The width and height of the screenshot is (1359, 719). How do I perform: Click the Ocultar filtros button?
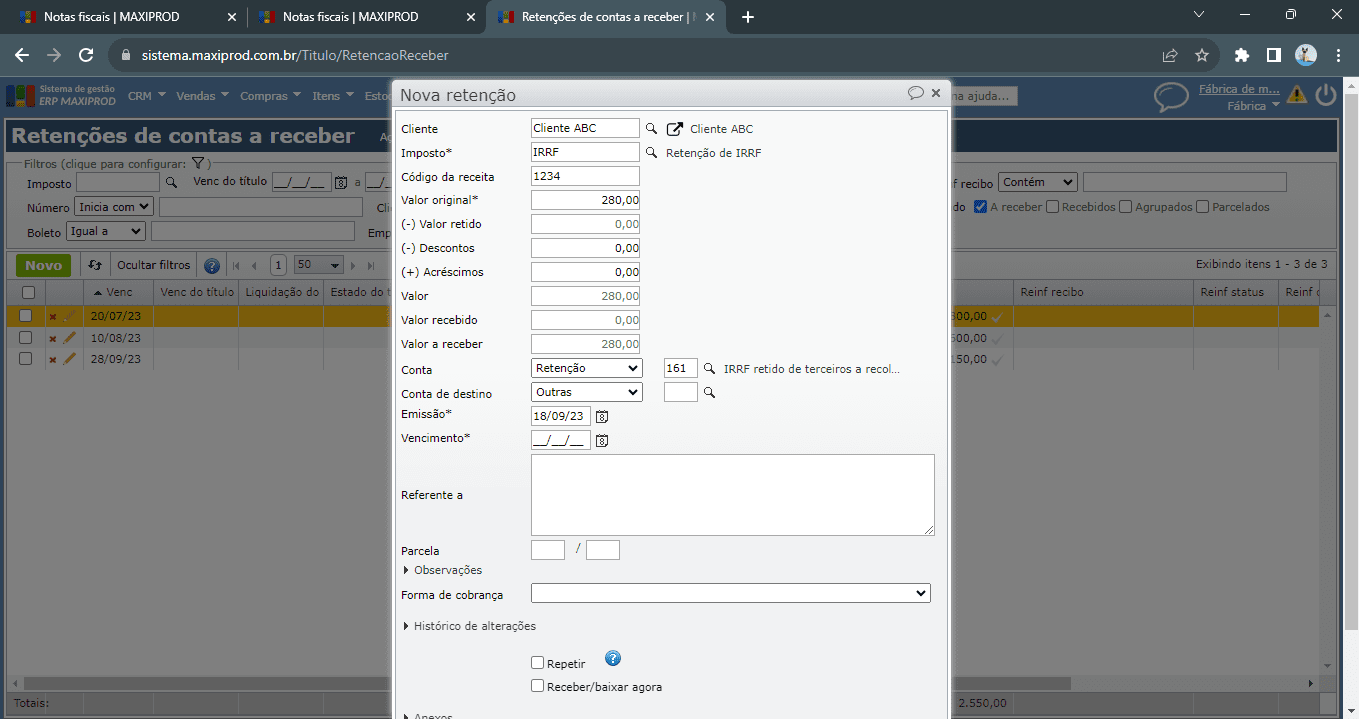click(153, 265)
